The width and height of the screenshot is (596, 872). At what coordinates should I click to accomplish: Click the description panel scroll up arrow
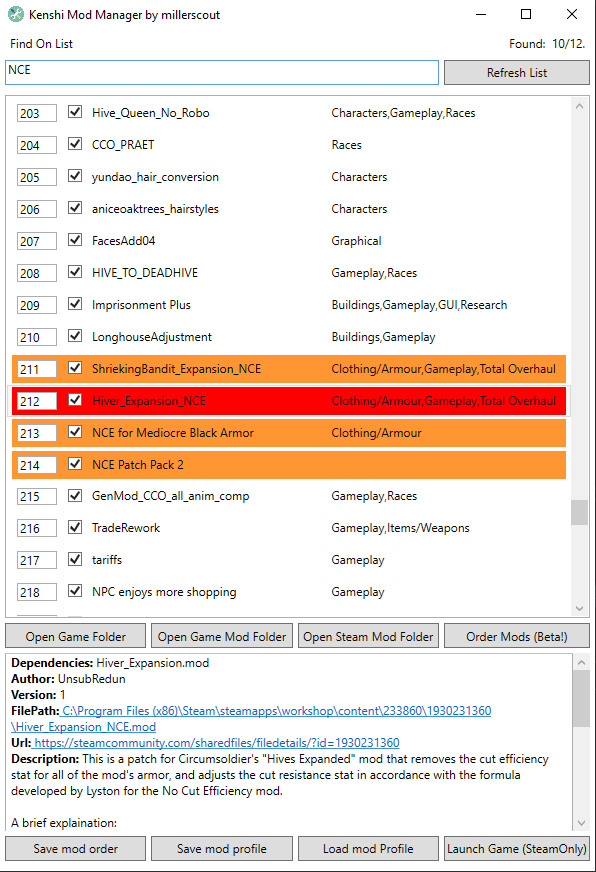click(x=581, y=662)
